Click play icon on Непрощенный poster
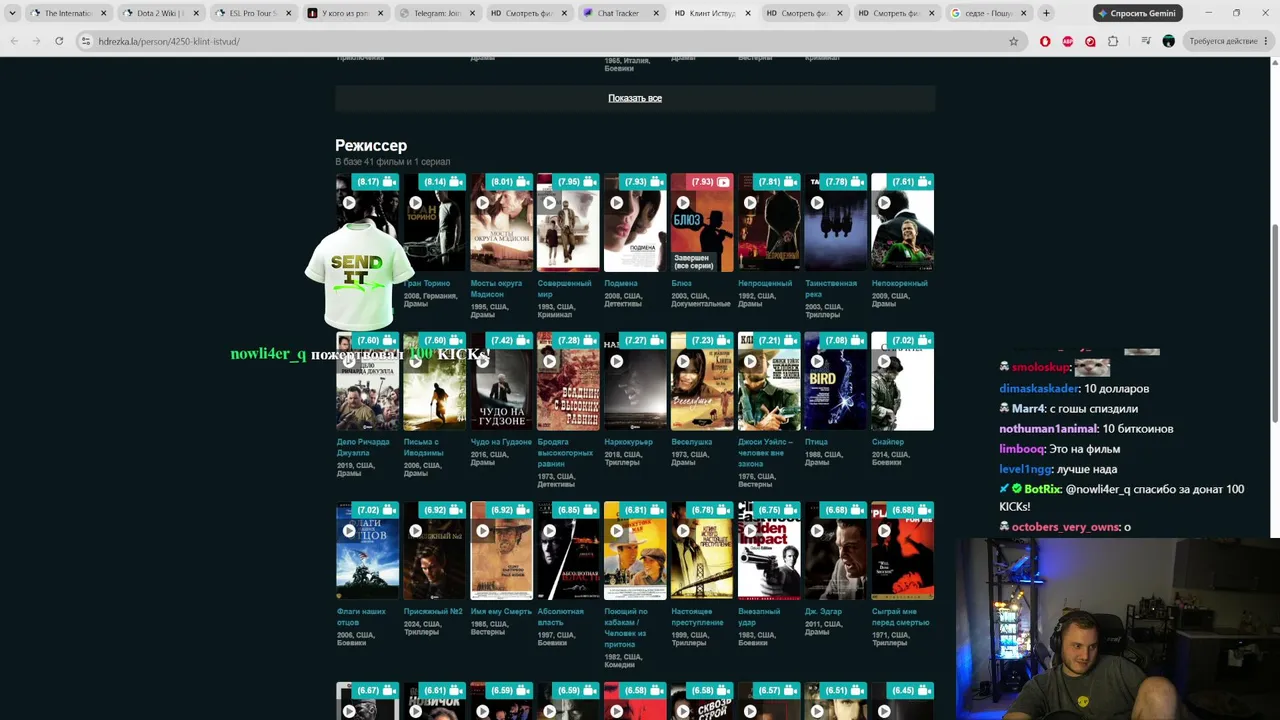This screenshot has width=1280, height=720. tap(750, 203)
